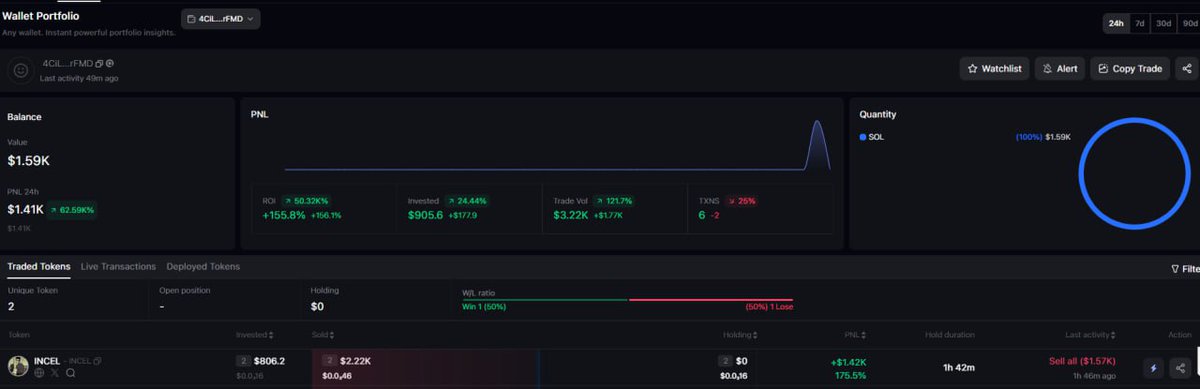The image size is (1200, 389).
Task: Select the 30d time range
Action: (x=1163, y=22)
